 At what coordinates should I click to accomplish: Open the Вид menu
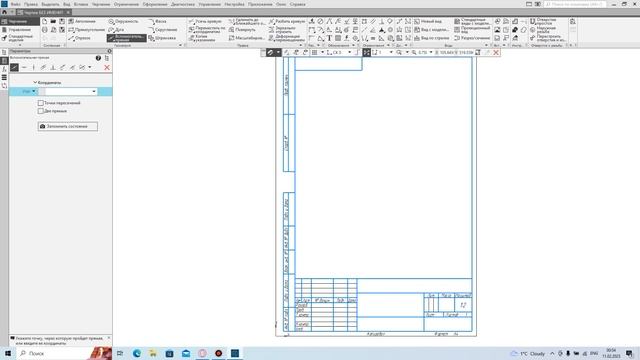point(67,4)
